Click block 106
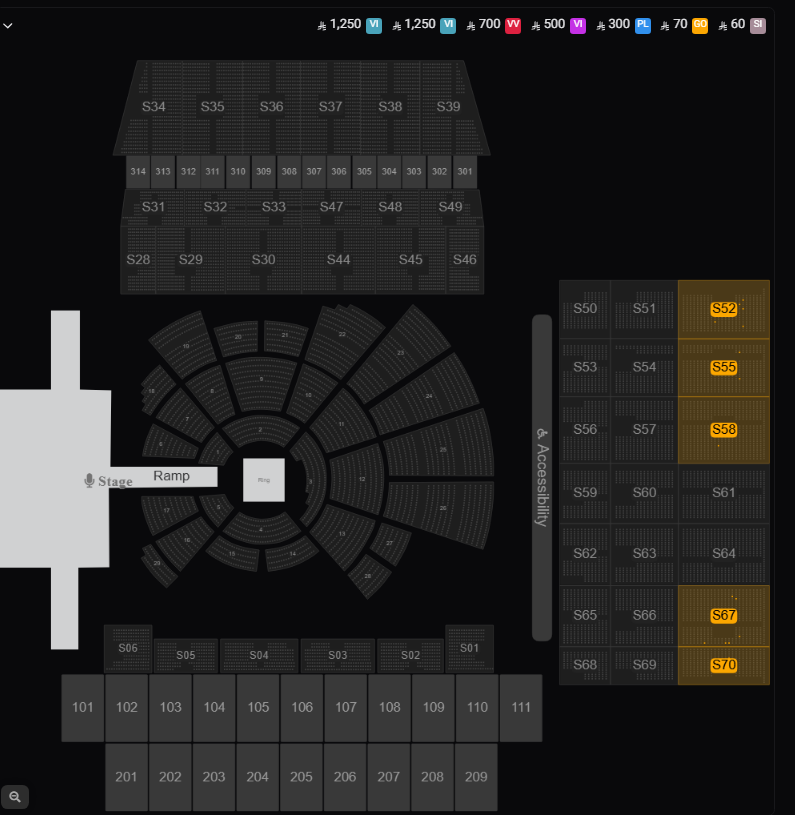 (302, 708)
